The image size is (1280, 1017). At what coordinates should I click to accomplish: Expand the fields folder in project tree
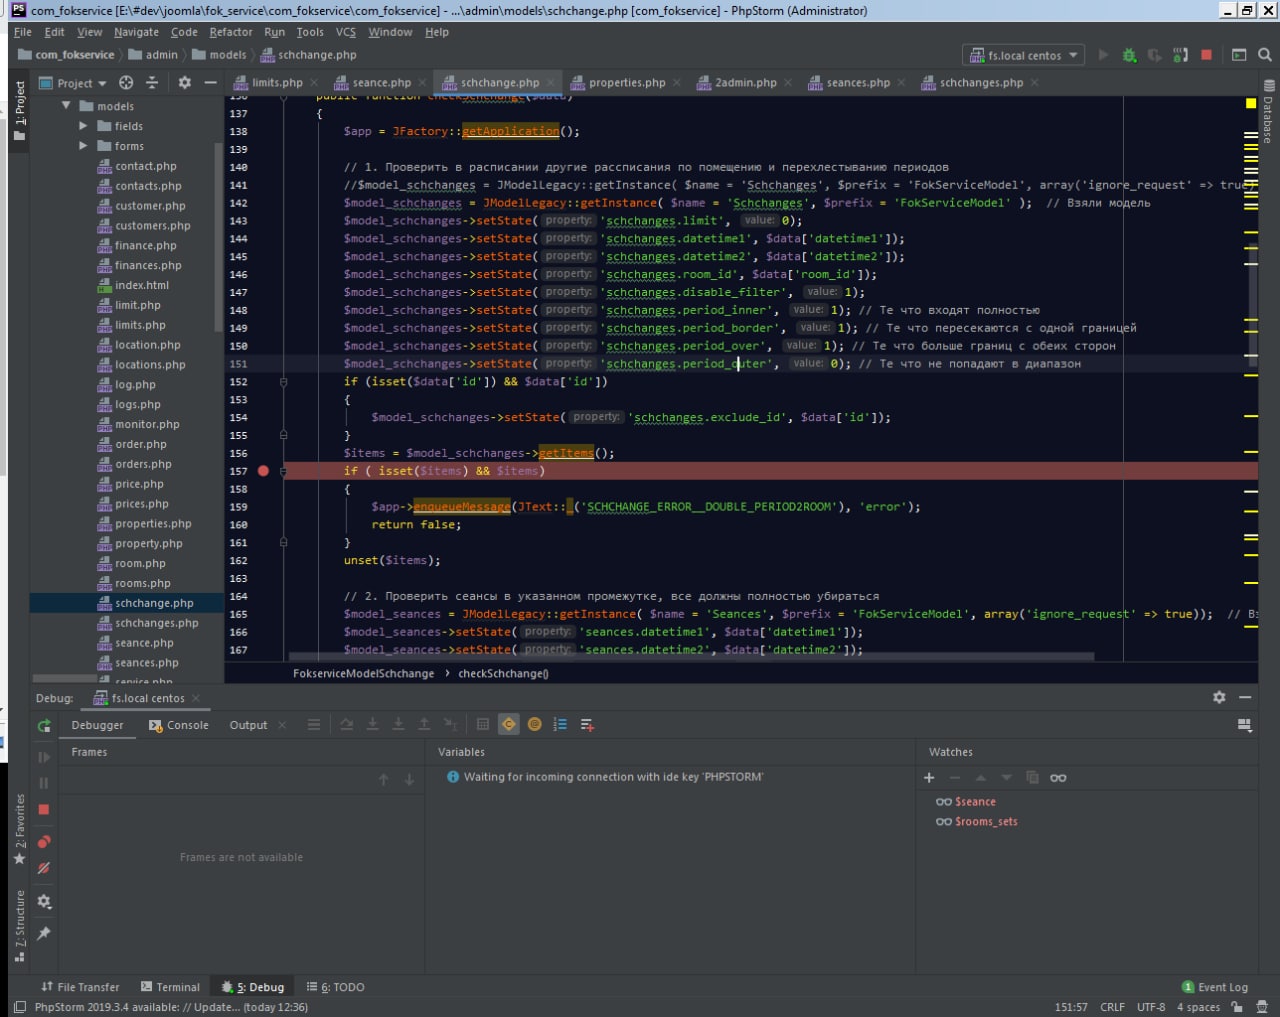[84, 126]
